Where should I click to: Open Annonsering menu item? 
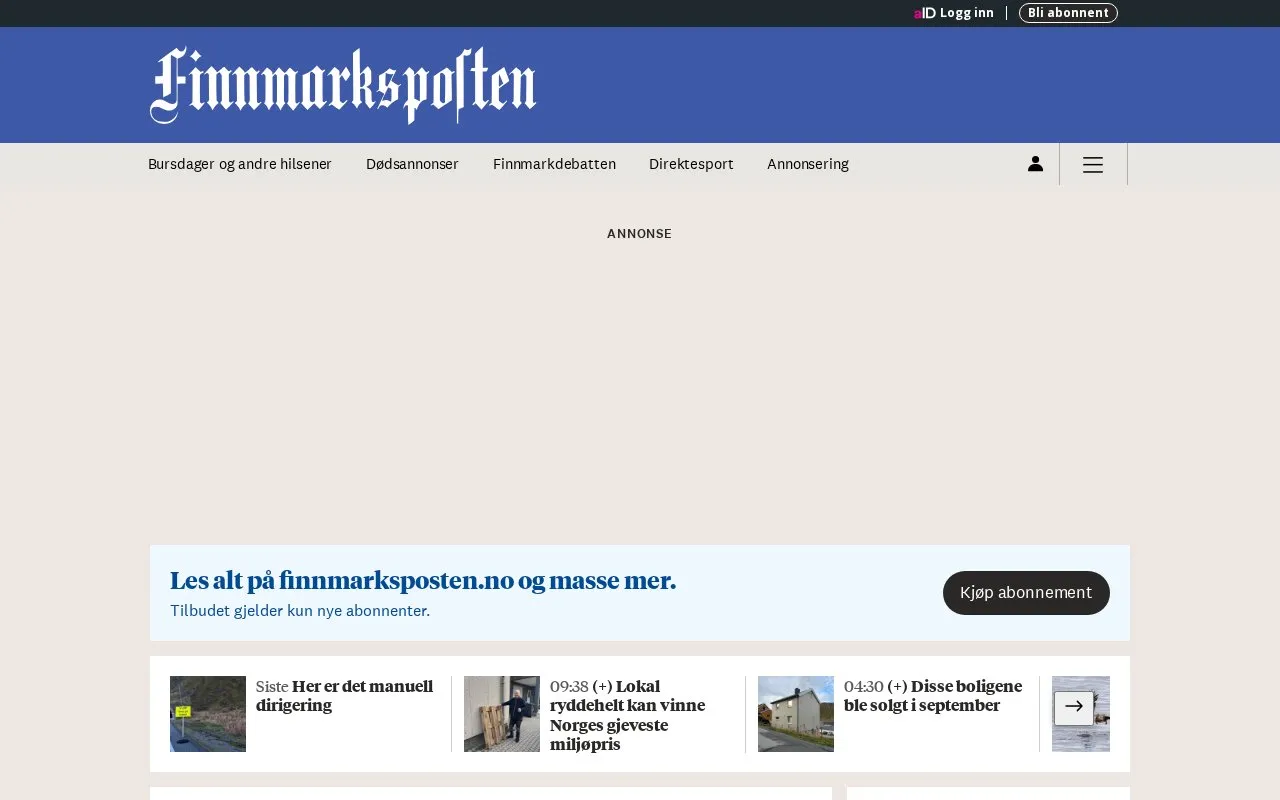(x=808, y=164)
